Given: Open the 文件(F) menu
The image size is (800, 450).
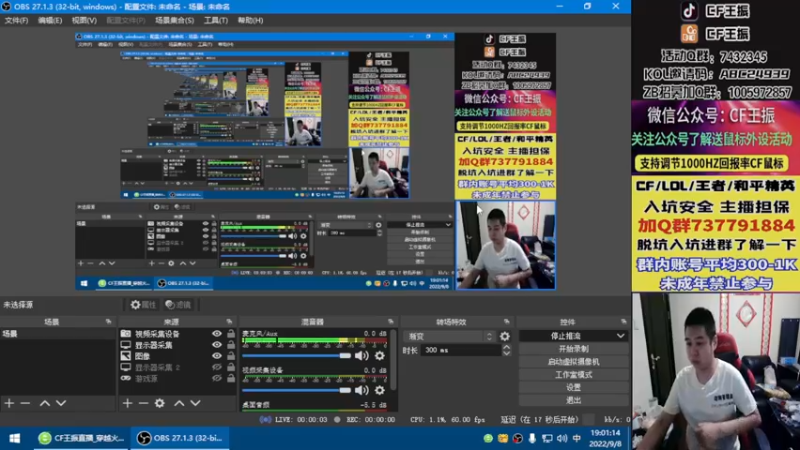Looking at the screenshot, I should [16, 20].
